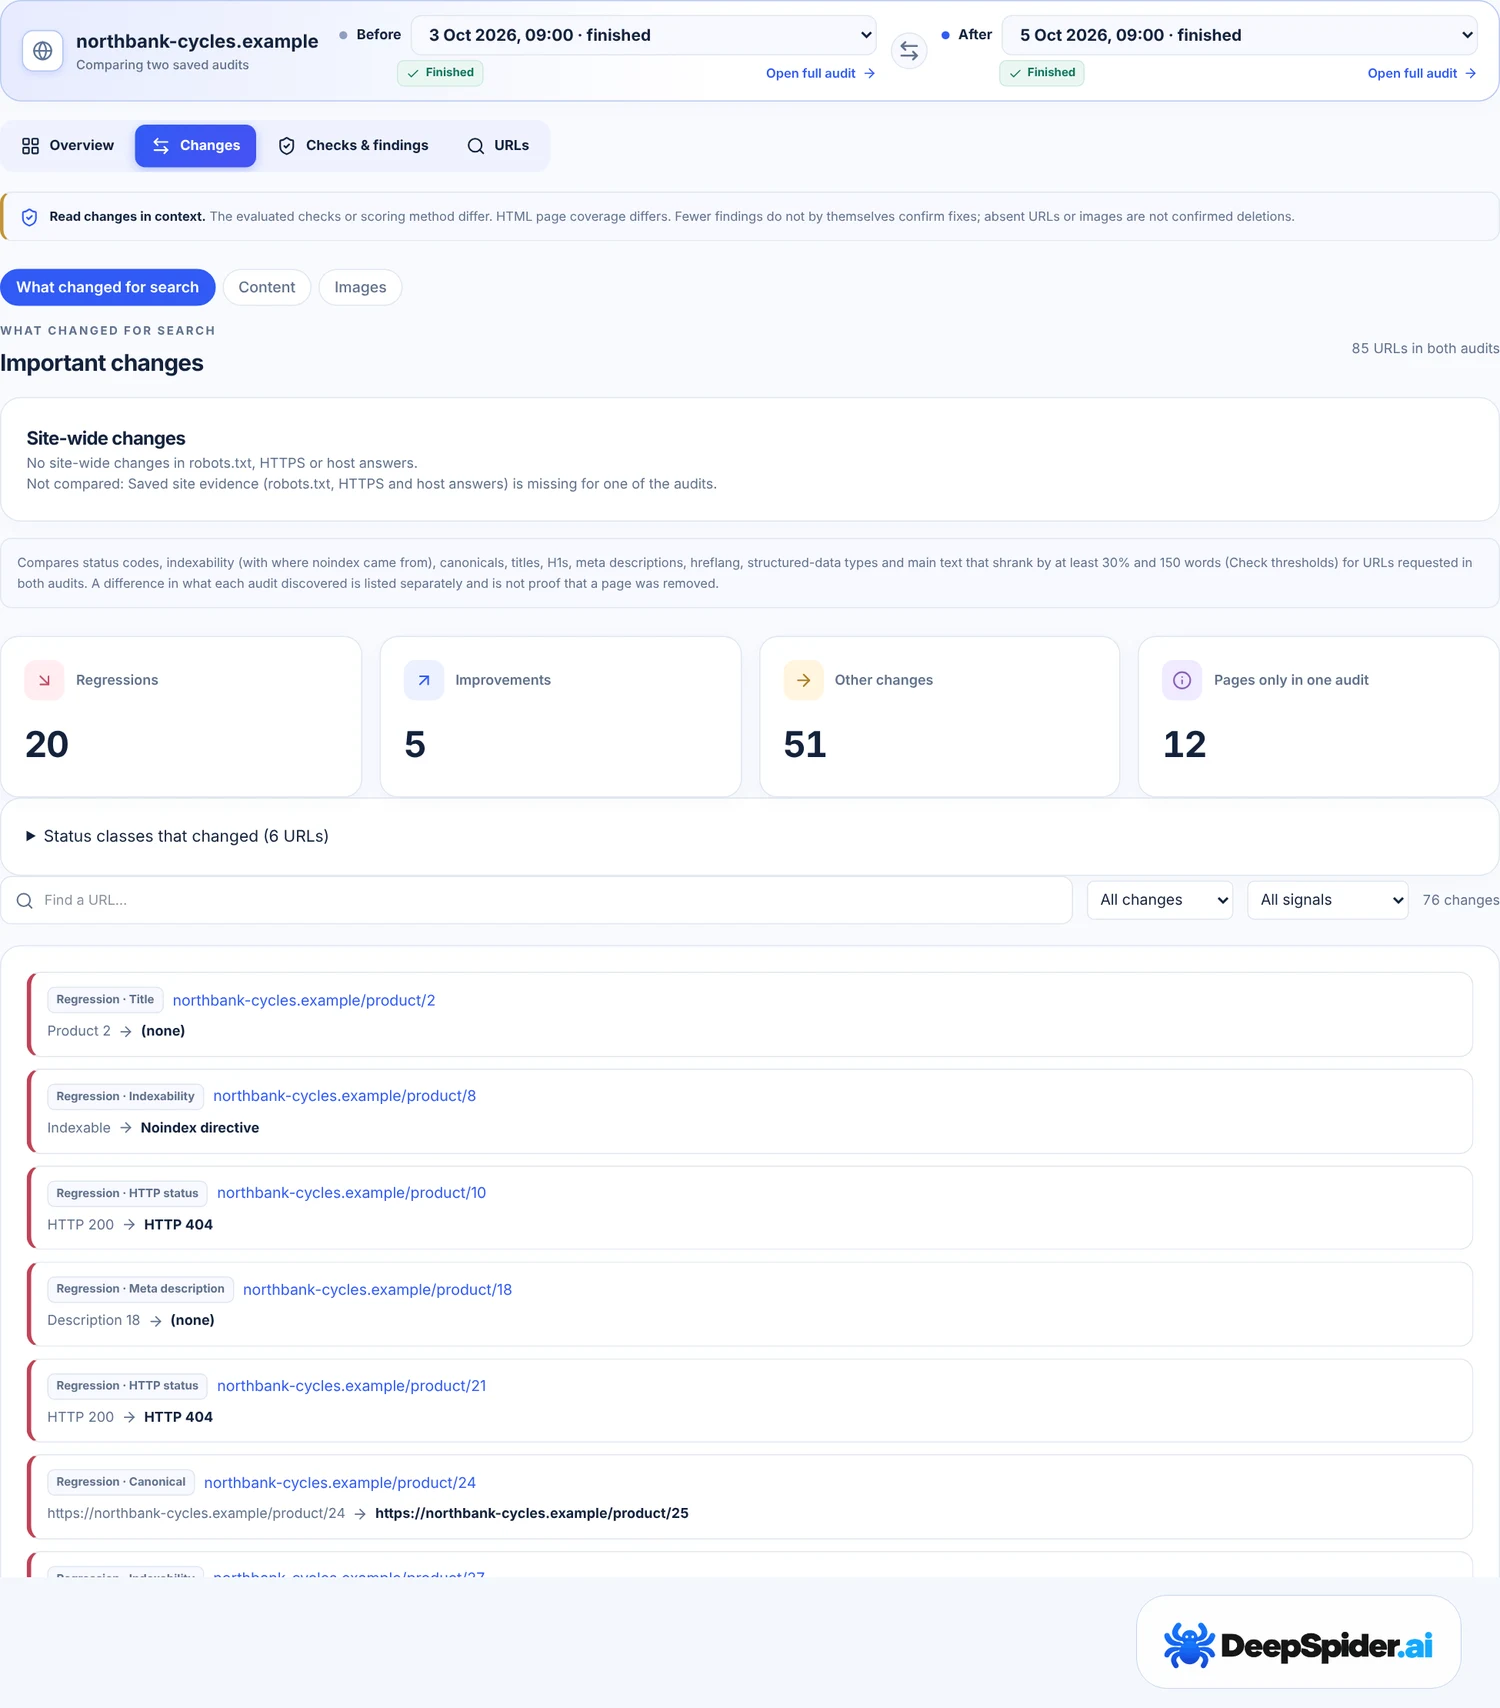Open the All signals filter dropdown

pyautogui.click(x=1328, y=900)
